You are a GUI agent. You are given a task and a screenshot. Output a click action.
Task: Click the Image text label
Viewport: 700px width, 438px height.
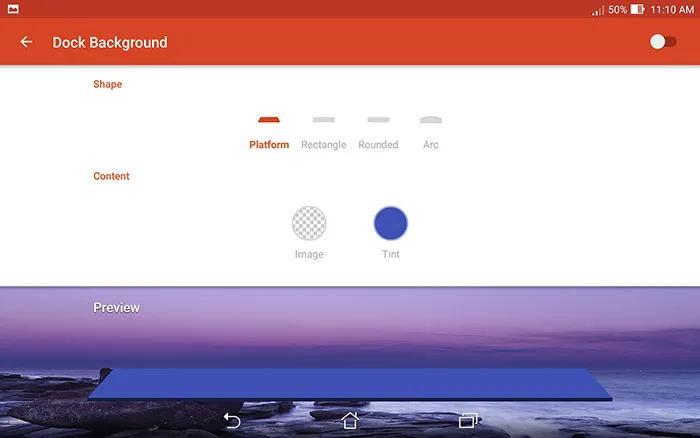click(309, 254)
